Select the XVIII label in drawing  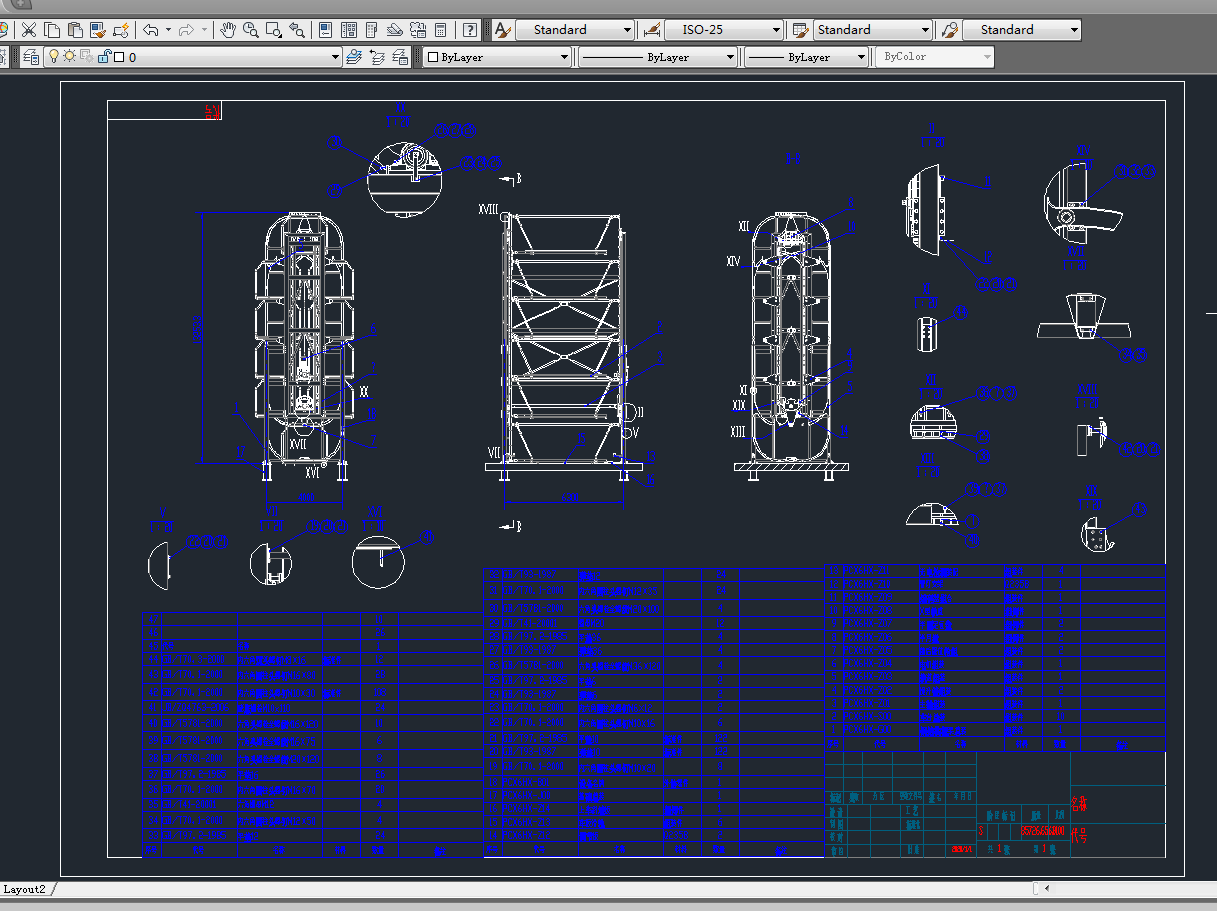coord(488,210)
